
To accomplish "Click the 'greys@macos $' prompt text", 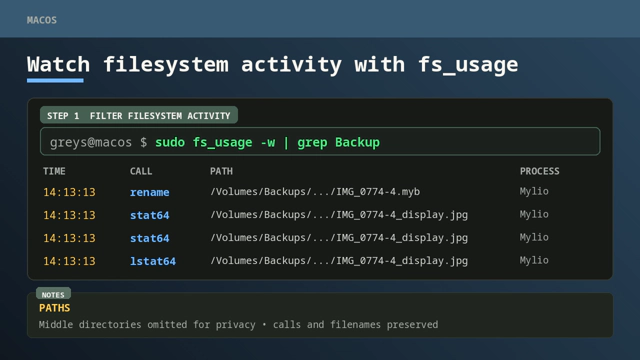I will tap(98, 142).
